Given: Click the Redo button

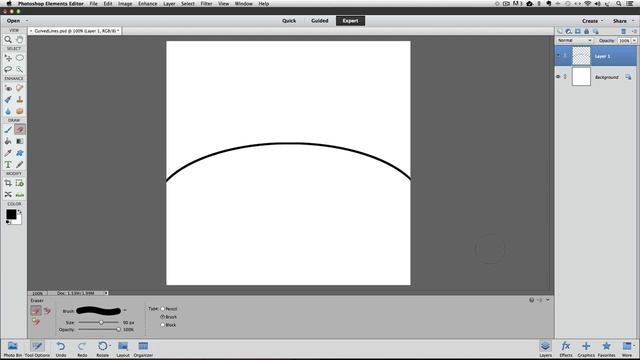Looking at the screenshot, I should point(82,349).
